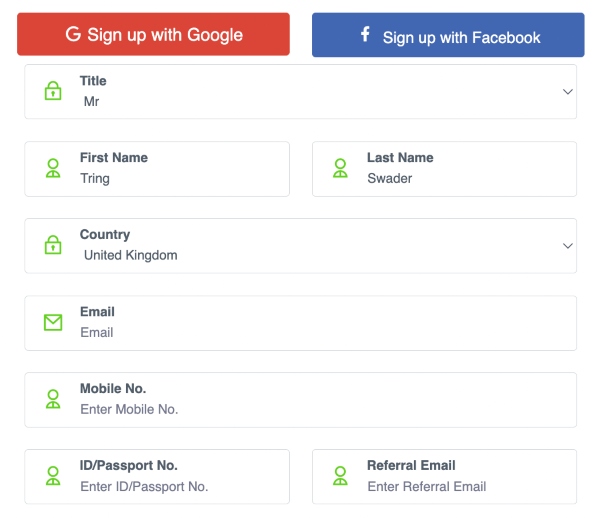The height and width of the screenshot is (518, 600).
Task: Click into the Enter Mobile No. field
Action: click(x=300, y=400)
